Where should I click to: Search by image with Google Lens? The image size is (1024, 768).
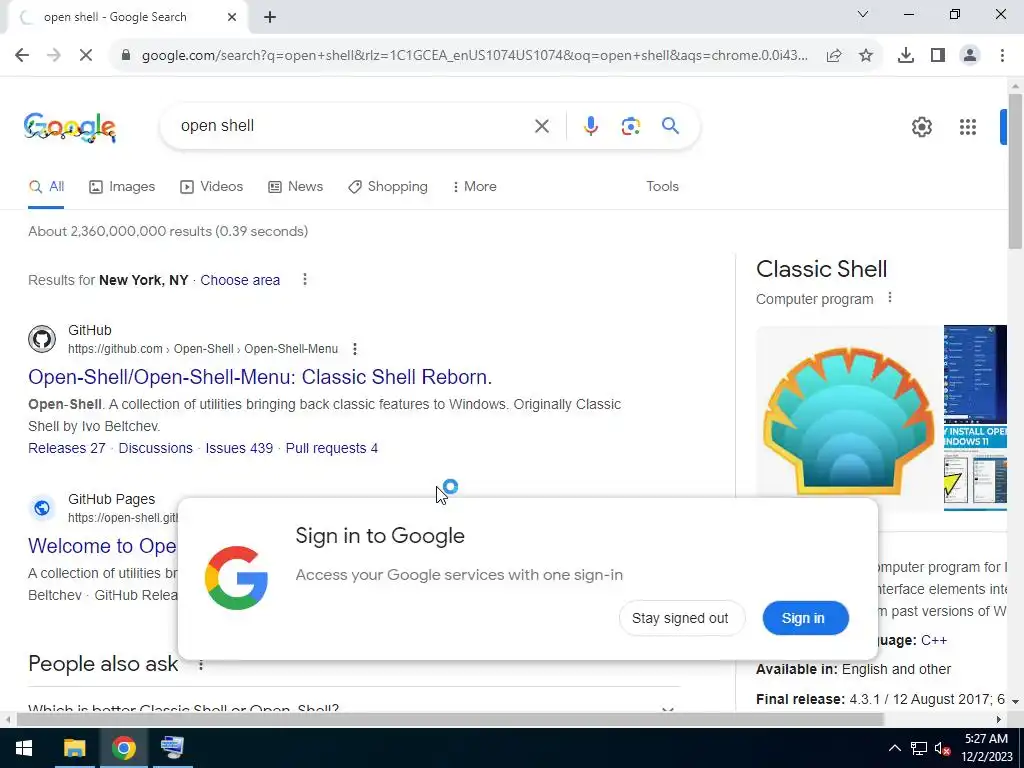(630, 126)
